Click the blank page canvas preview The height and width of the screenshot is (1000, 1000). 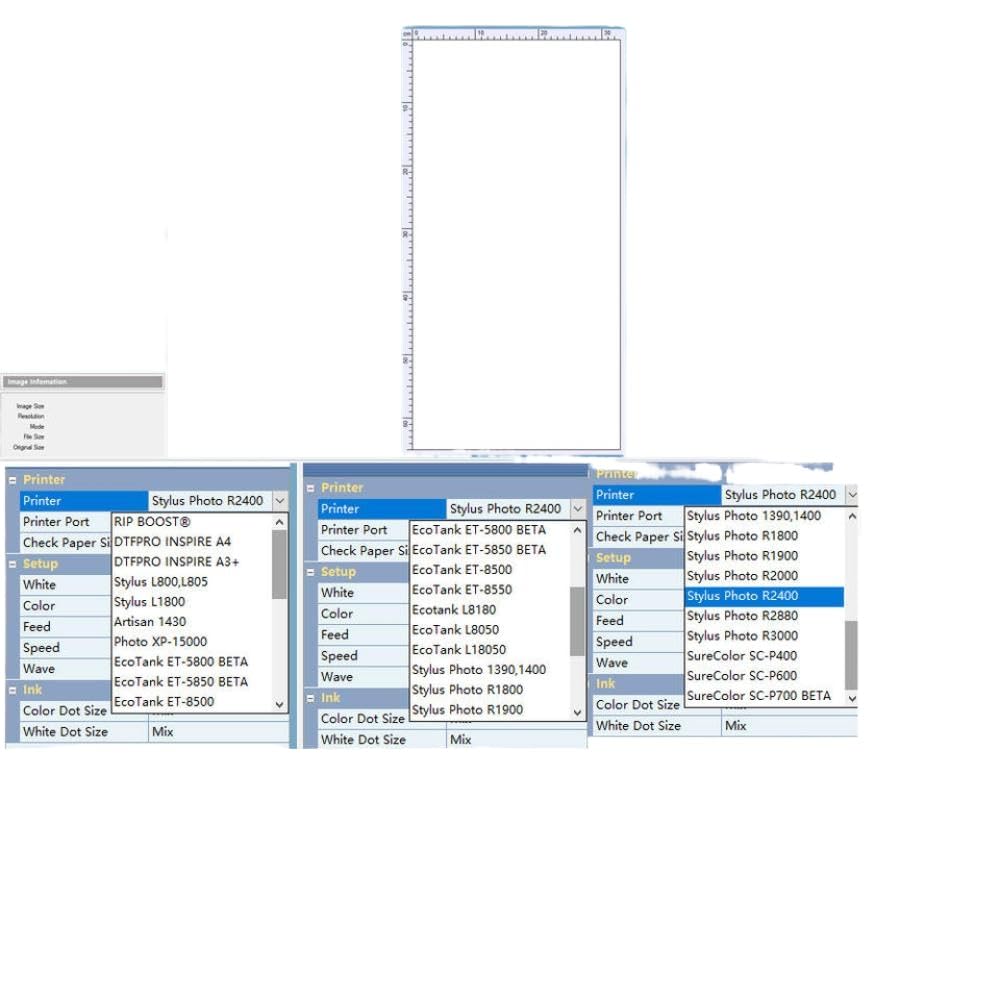click(x=516, y=245)
